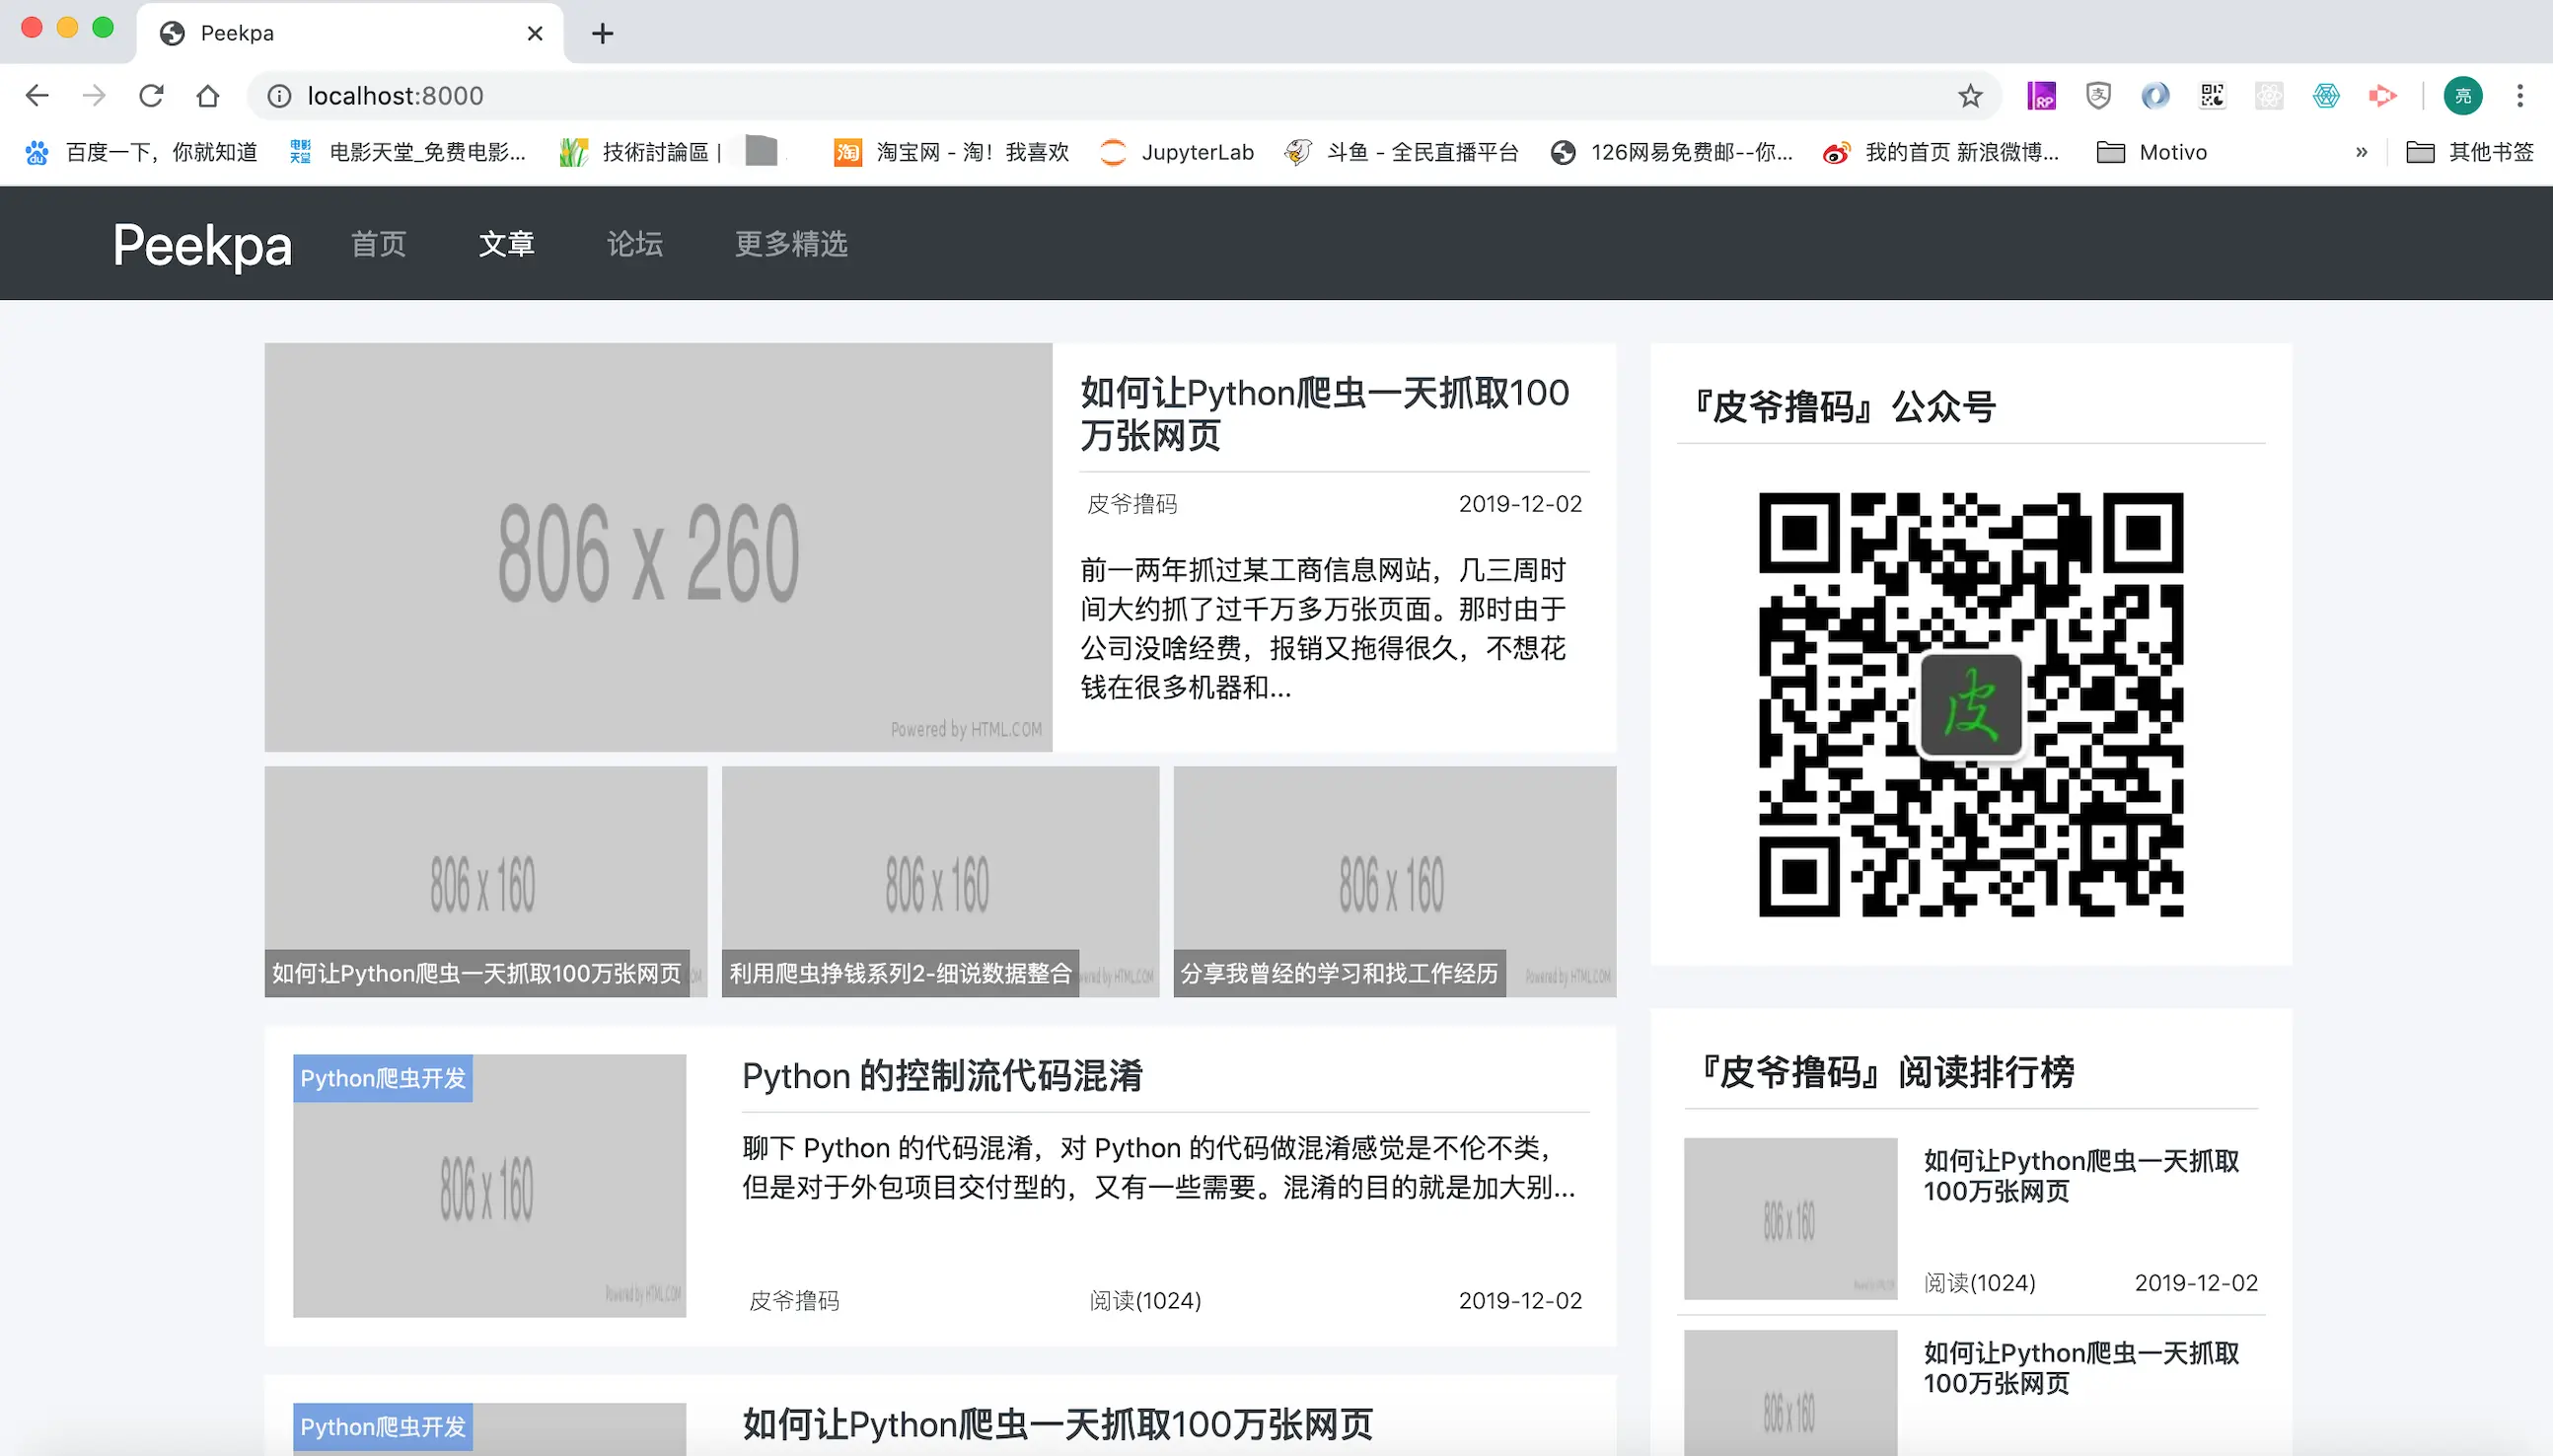Screen dimensions: 2553x1456
Task: Bookmark page with the star icon
Action: point(1969,96)
